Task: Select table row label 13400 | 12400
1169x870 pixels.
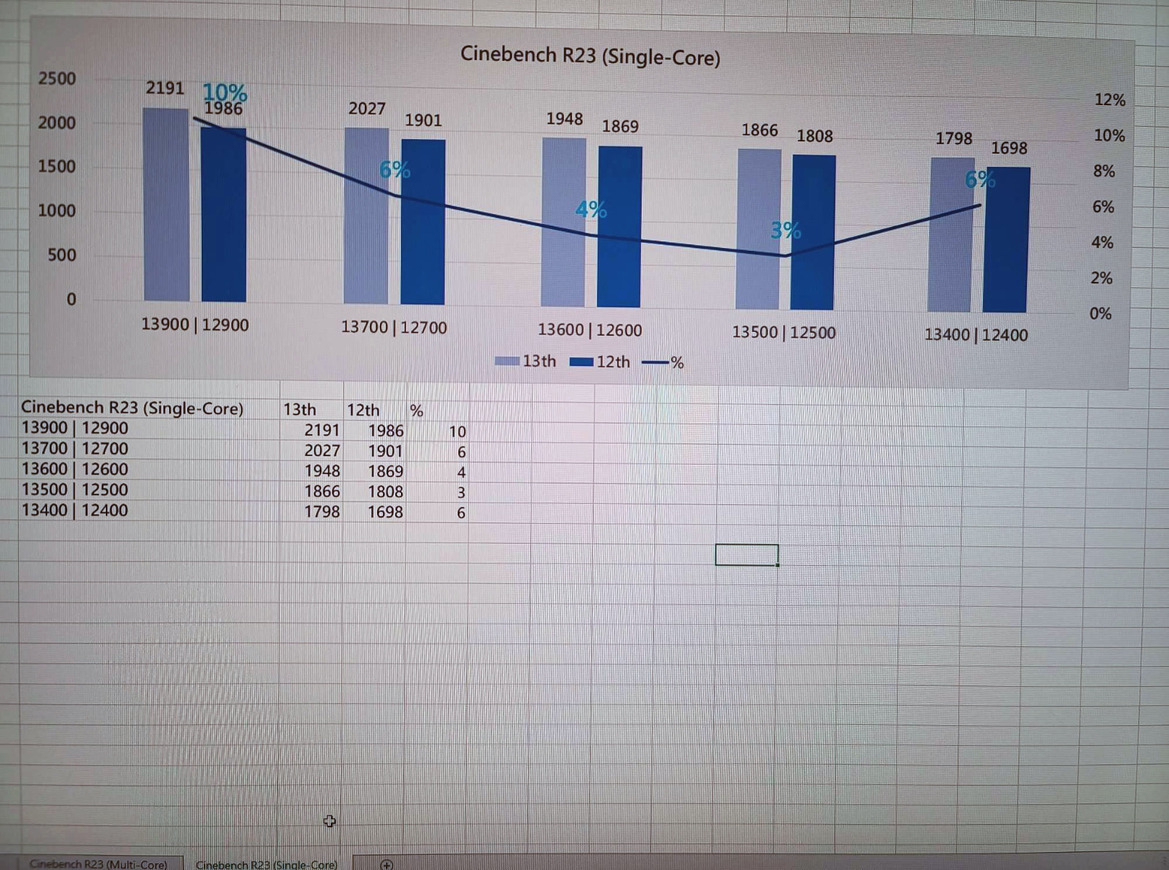Action: [75, 510]
